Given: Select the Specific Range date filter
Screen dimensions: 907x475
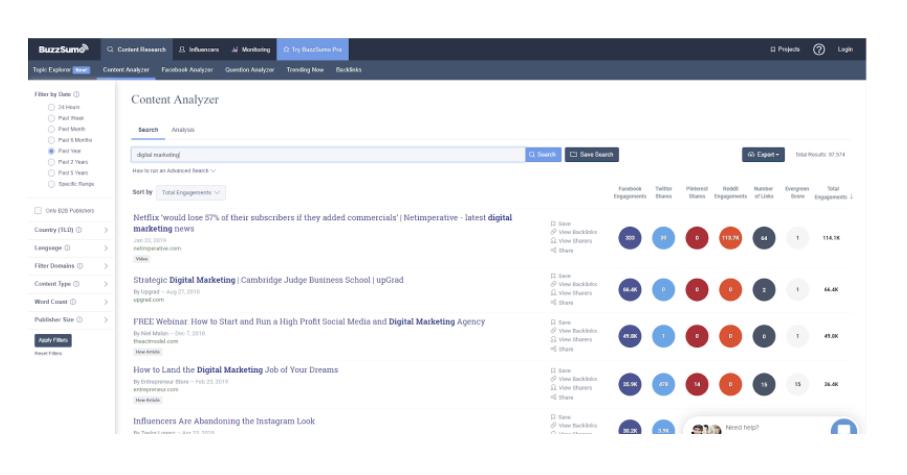Looking at the screenshot, I should pos(51,184).
